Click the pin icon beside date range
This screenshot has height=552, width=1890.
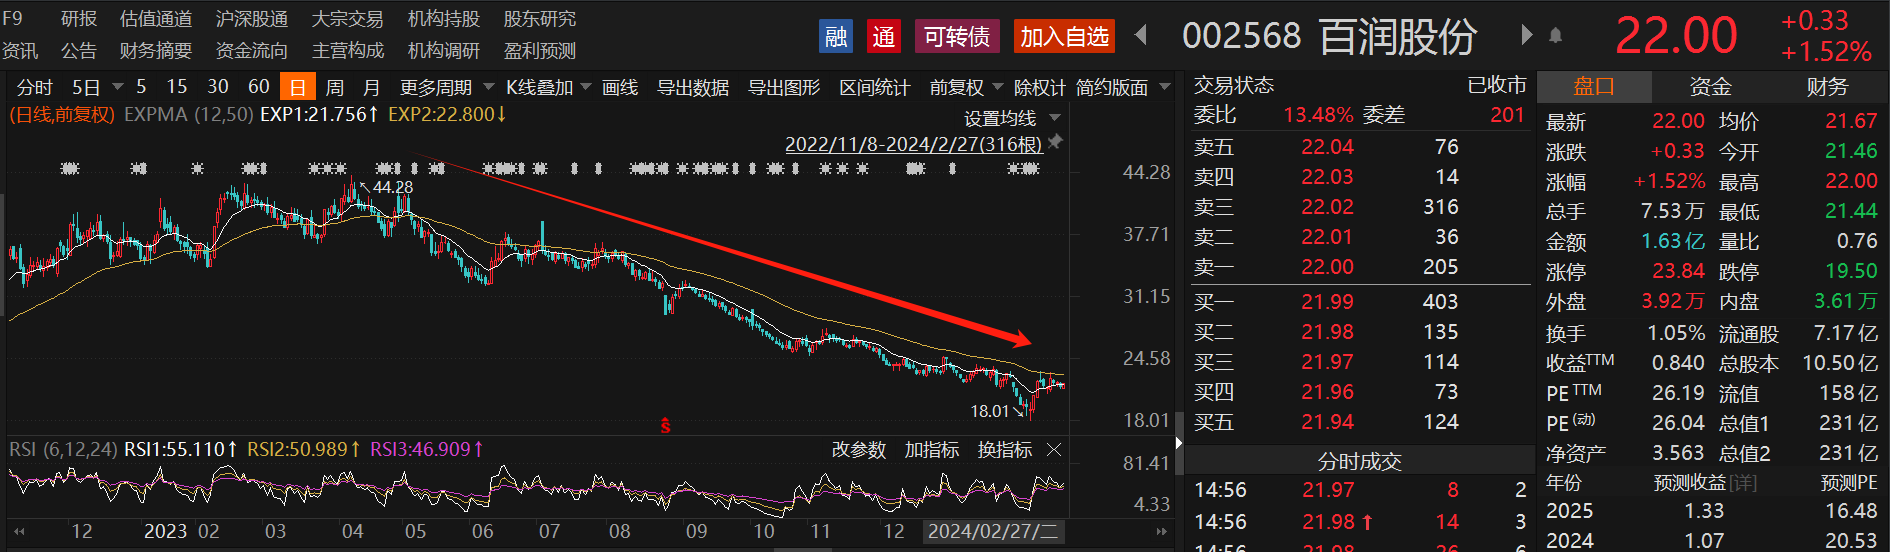click(1055, 143)
